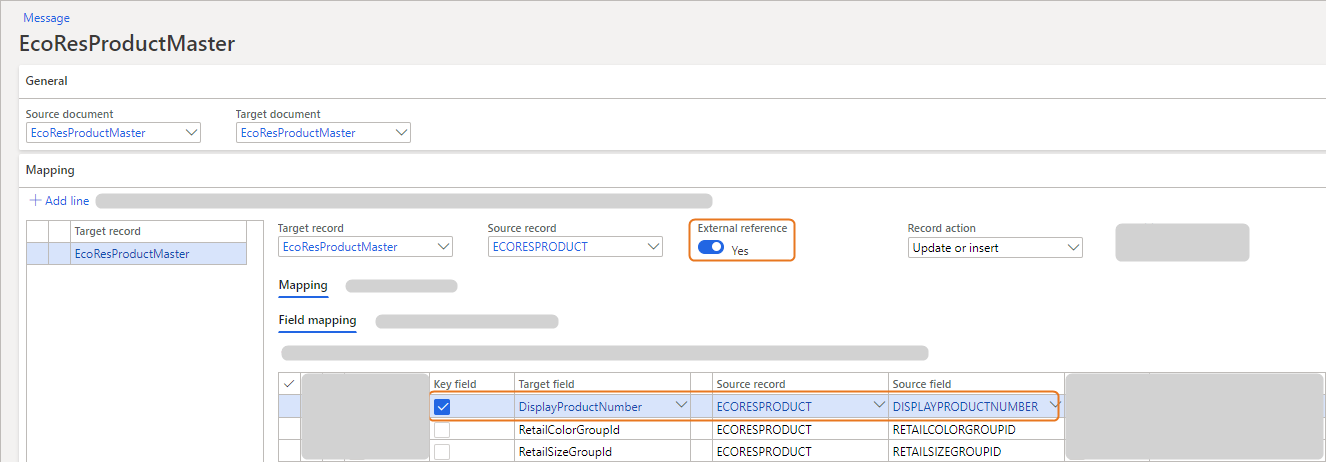The width and height of the screenshot is (1326, 462).
Task: Select EcoResProductMaster row in Target record list
Action: click(132, 254)
